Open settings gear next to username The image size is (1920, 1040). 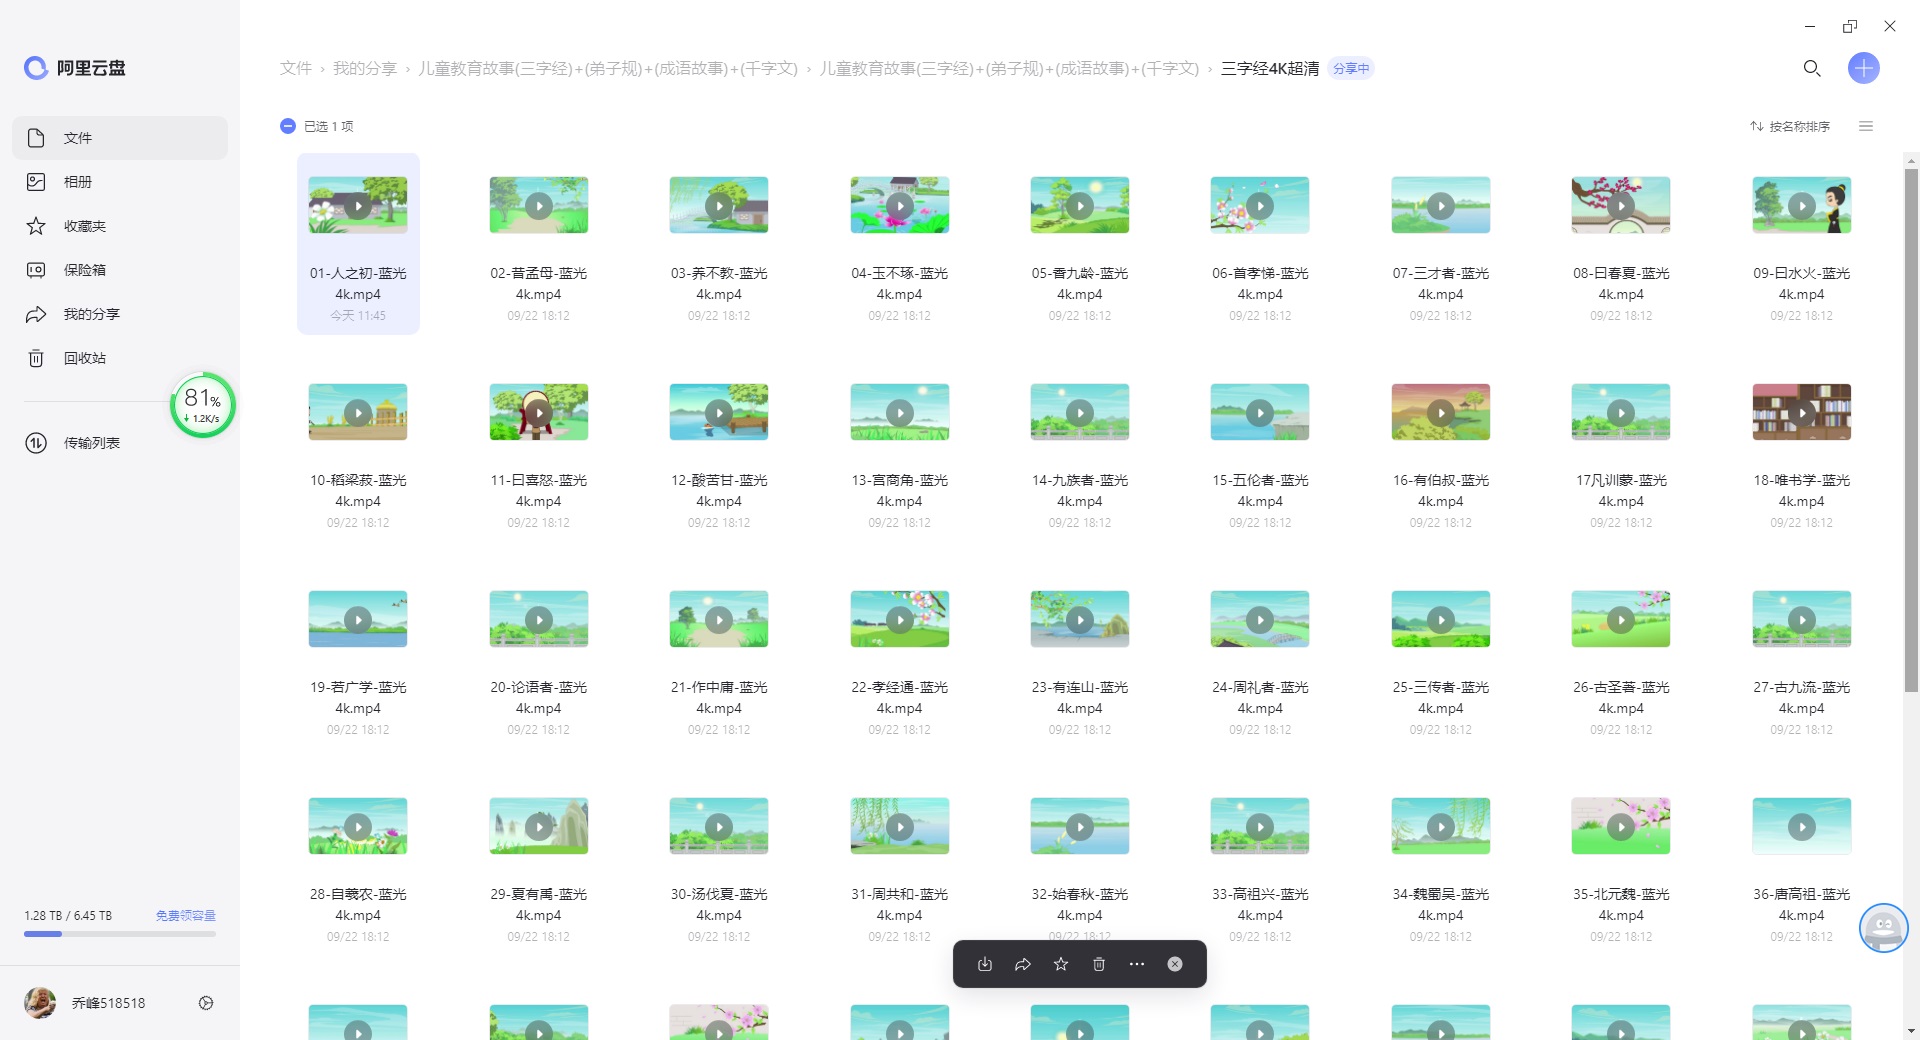[x=206, y=1003]
